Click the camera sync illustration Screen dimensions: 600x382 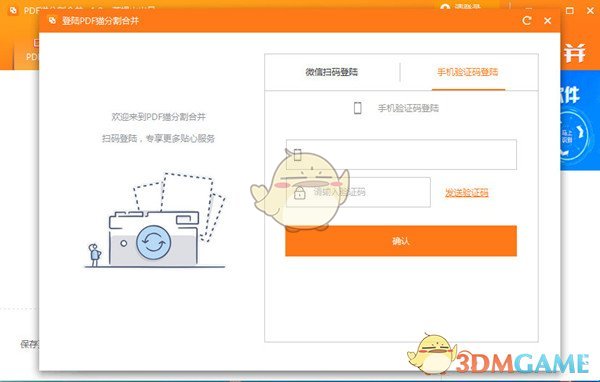coord(155,220)
